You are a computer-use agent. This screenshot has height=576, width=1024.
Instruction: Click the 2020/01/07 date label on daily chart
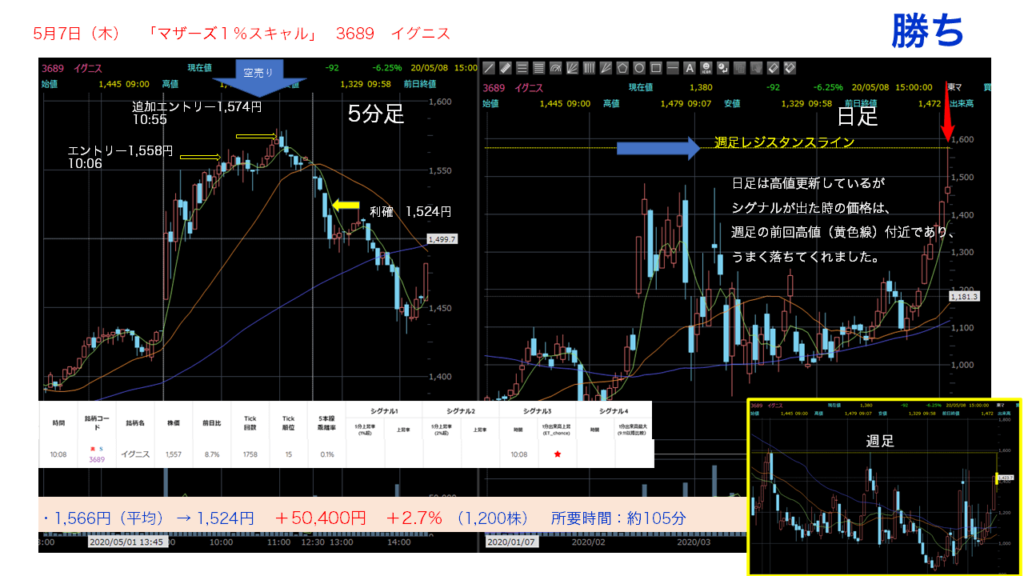point(511,542)
